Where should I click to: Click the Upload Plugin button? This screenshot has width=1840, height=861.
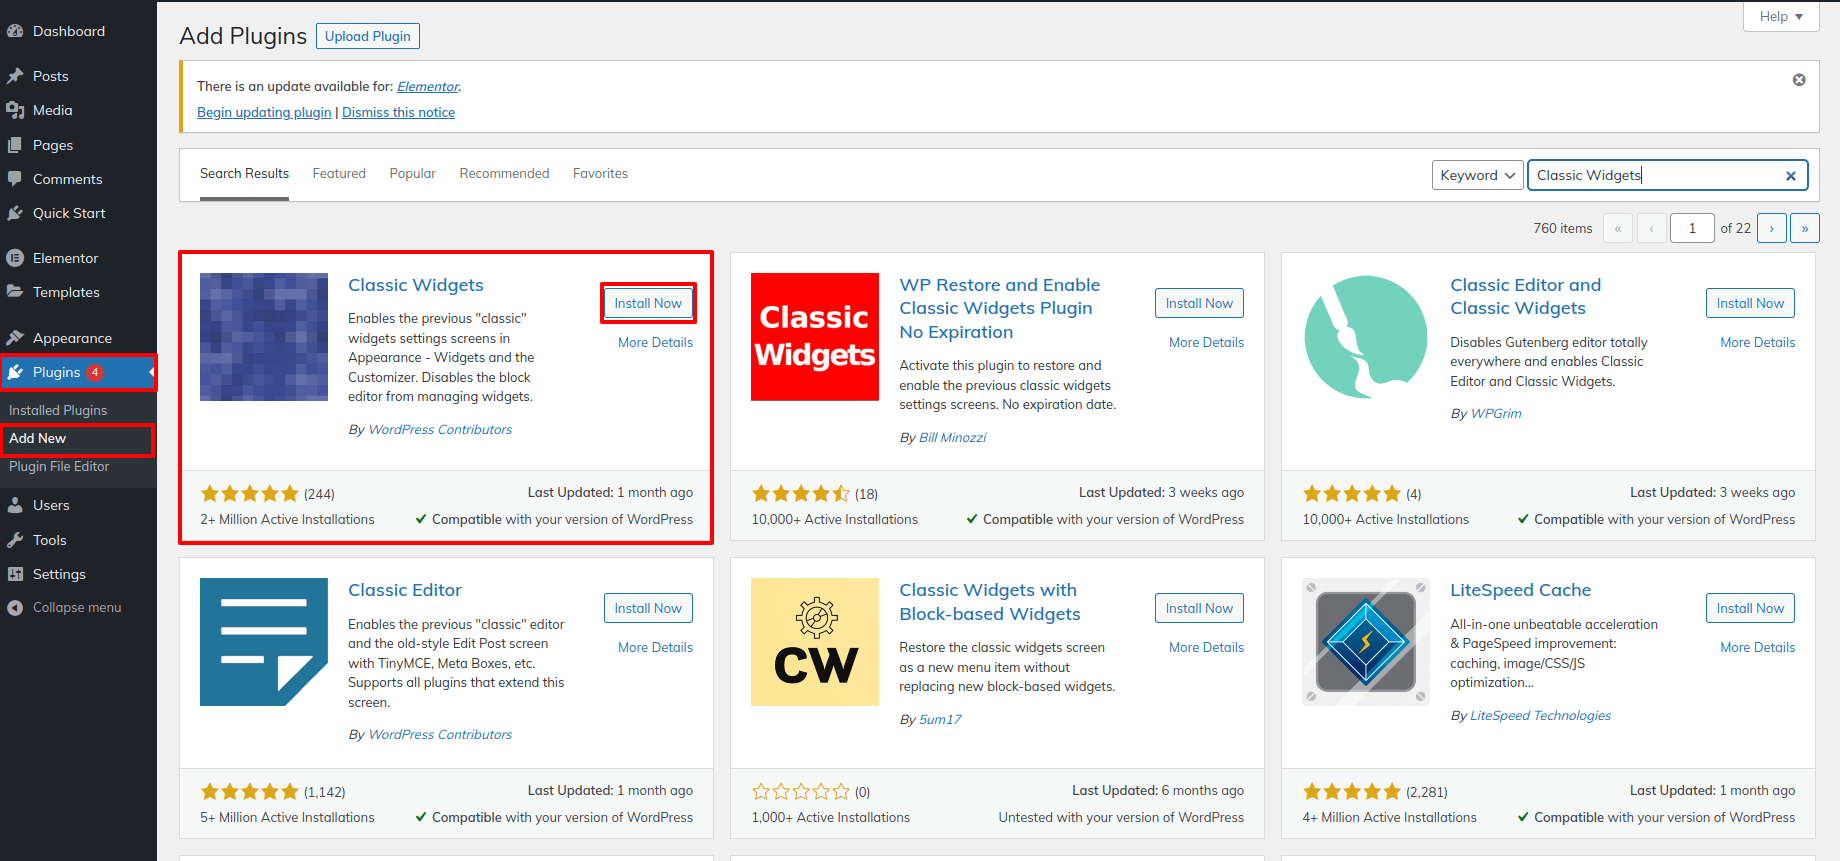(368, 36)
